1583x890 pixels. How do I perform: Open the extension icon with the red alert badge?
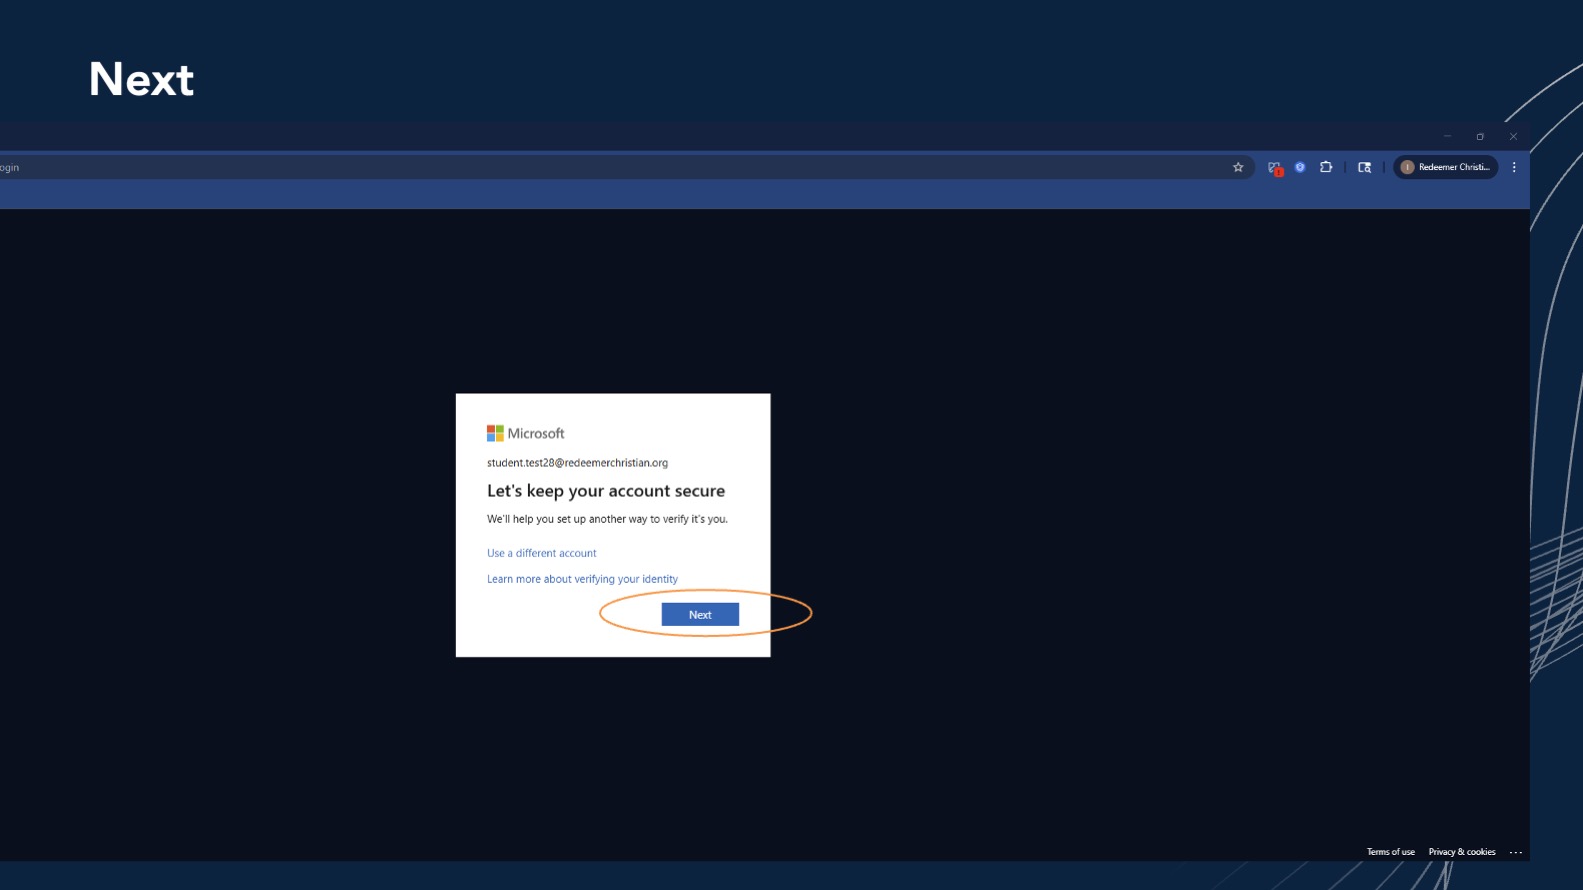[1274, 168]
